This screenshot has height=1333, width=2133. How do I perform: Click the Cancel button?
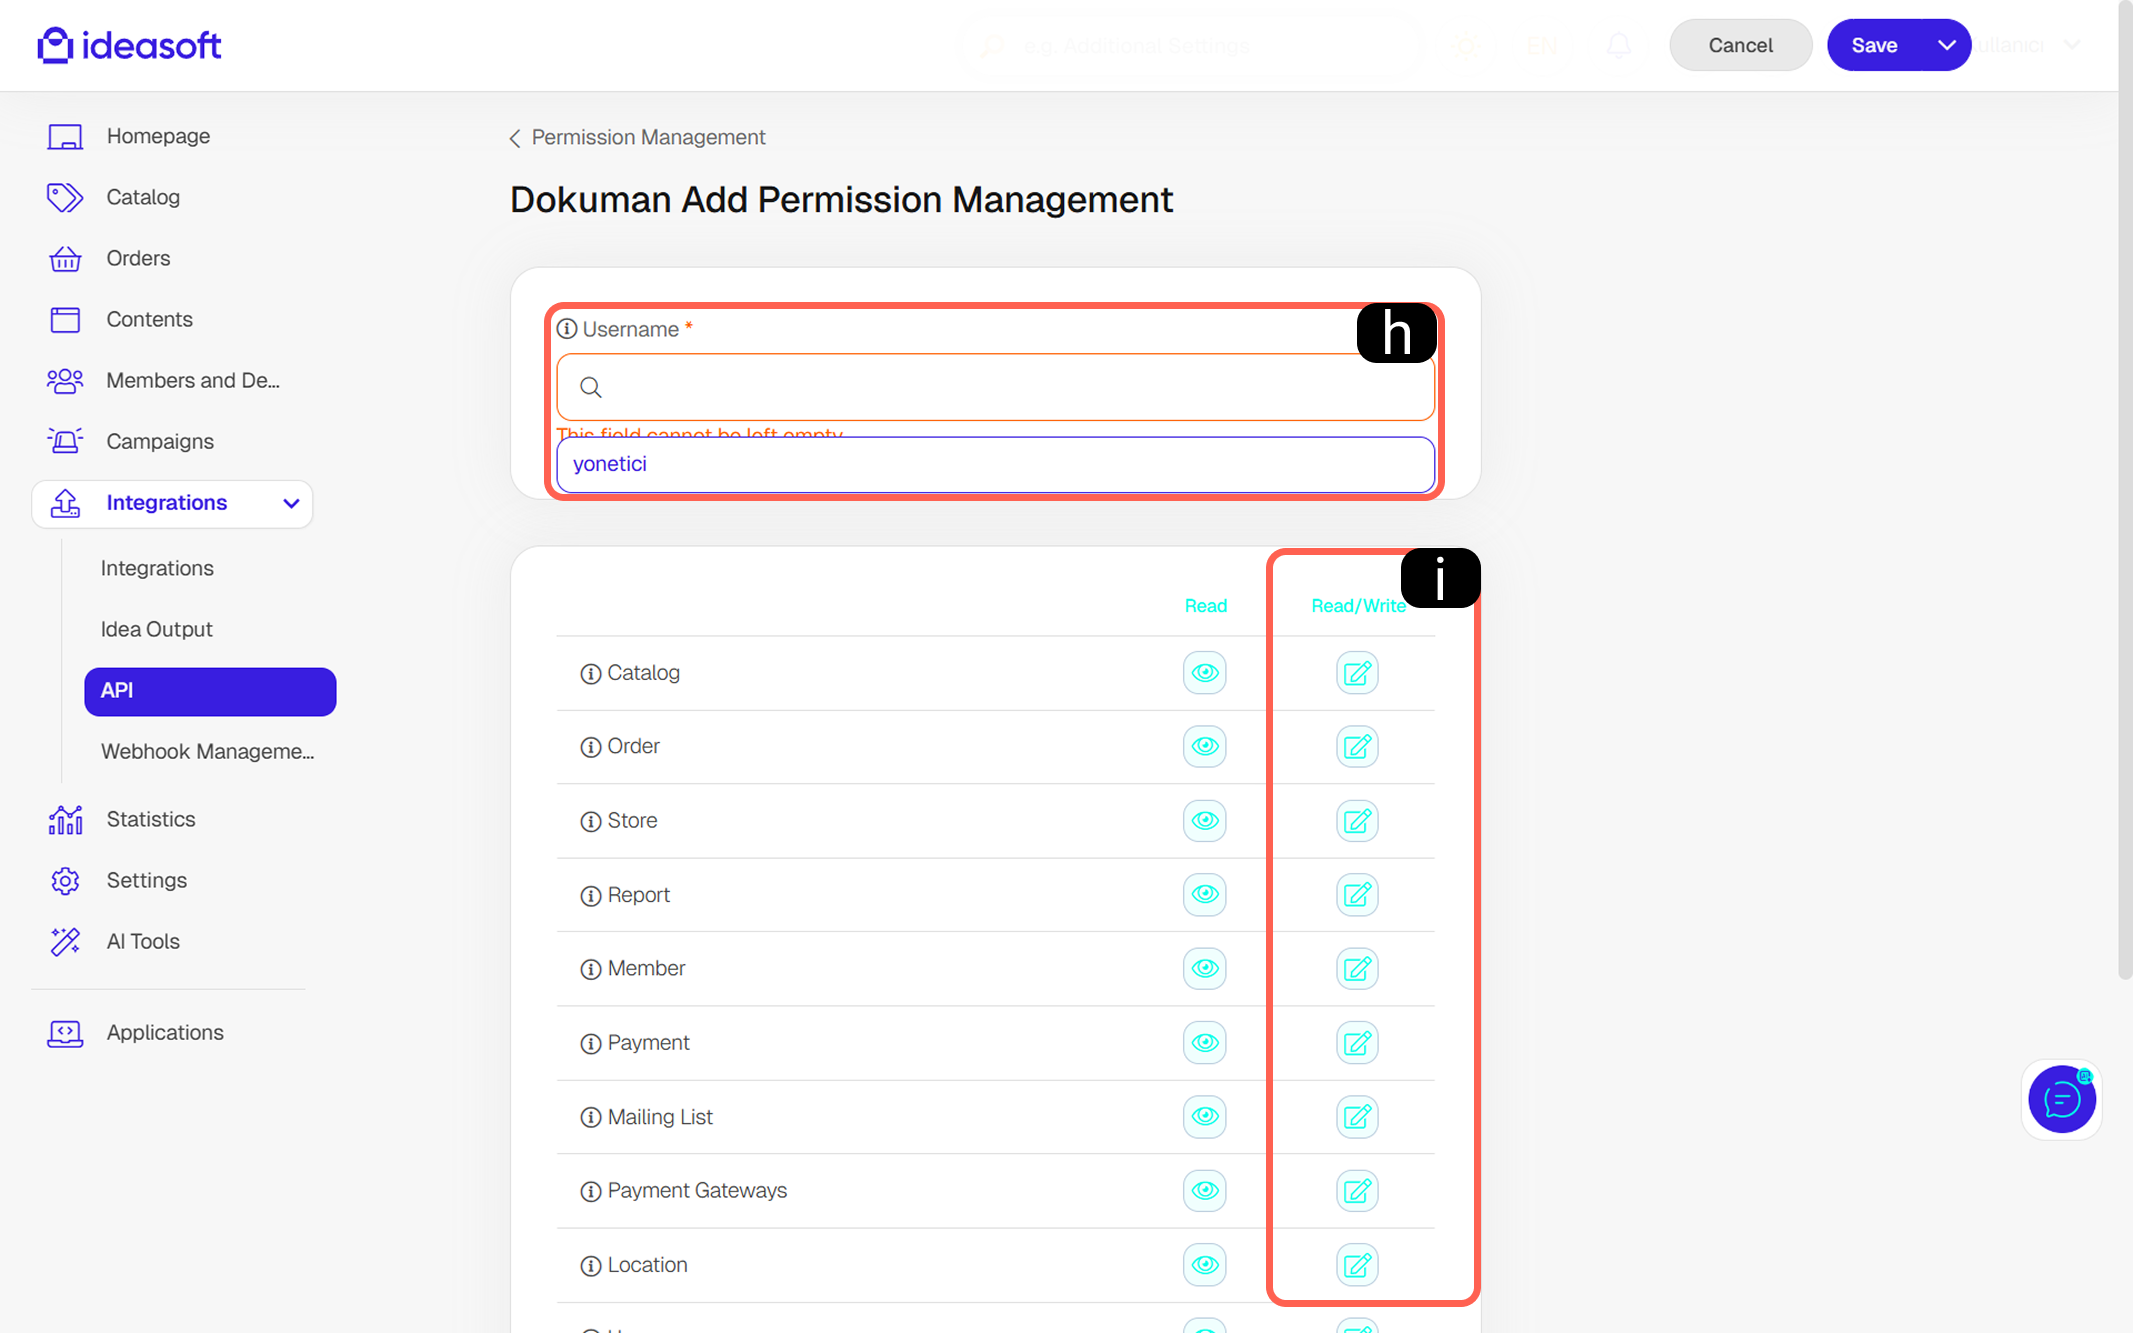pos(1740,45)
